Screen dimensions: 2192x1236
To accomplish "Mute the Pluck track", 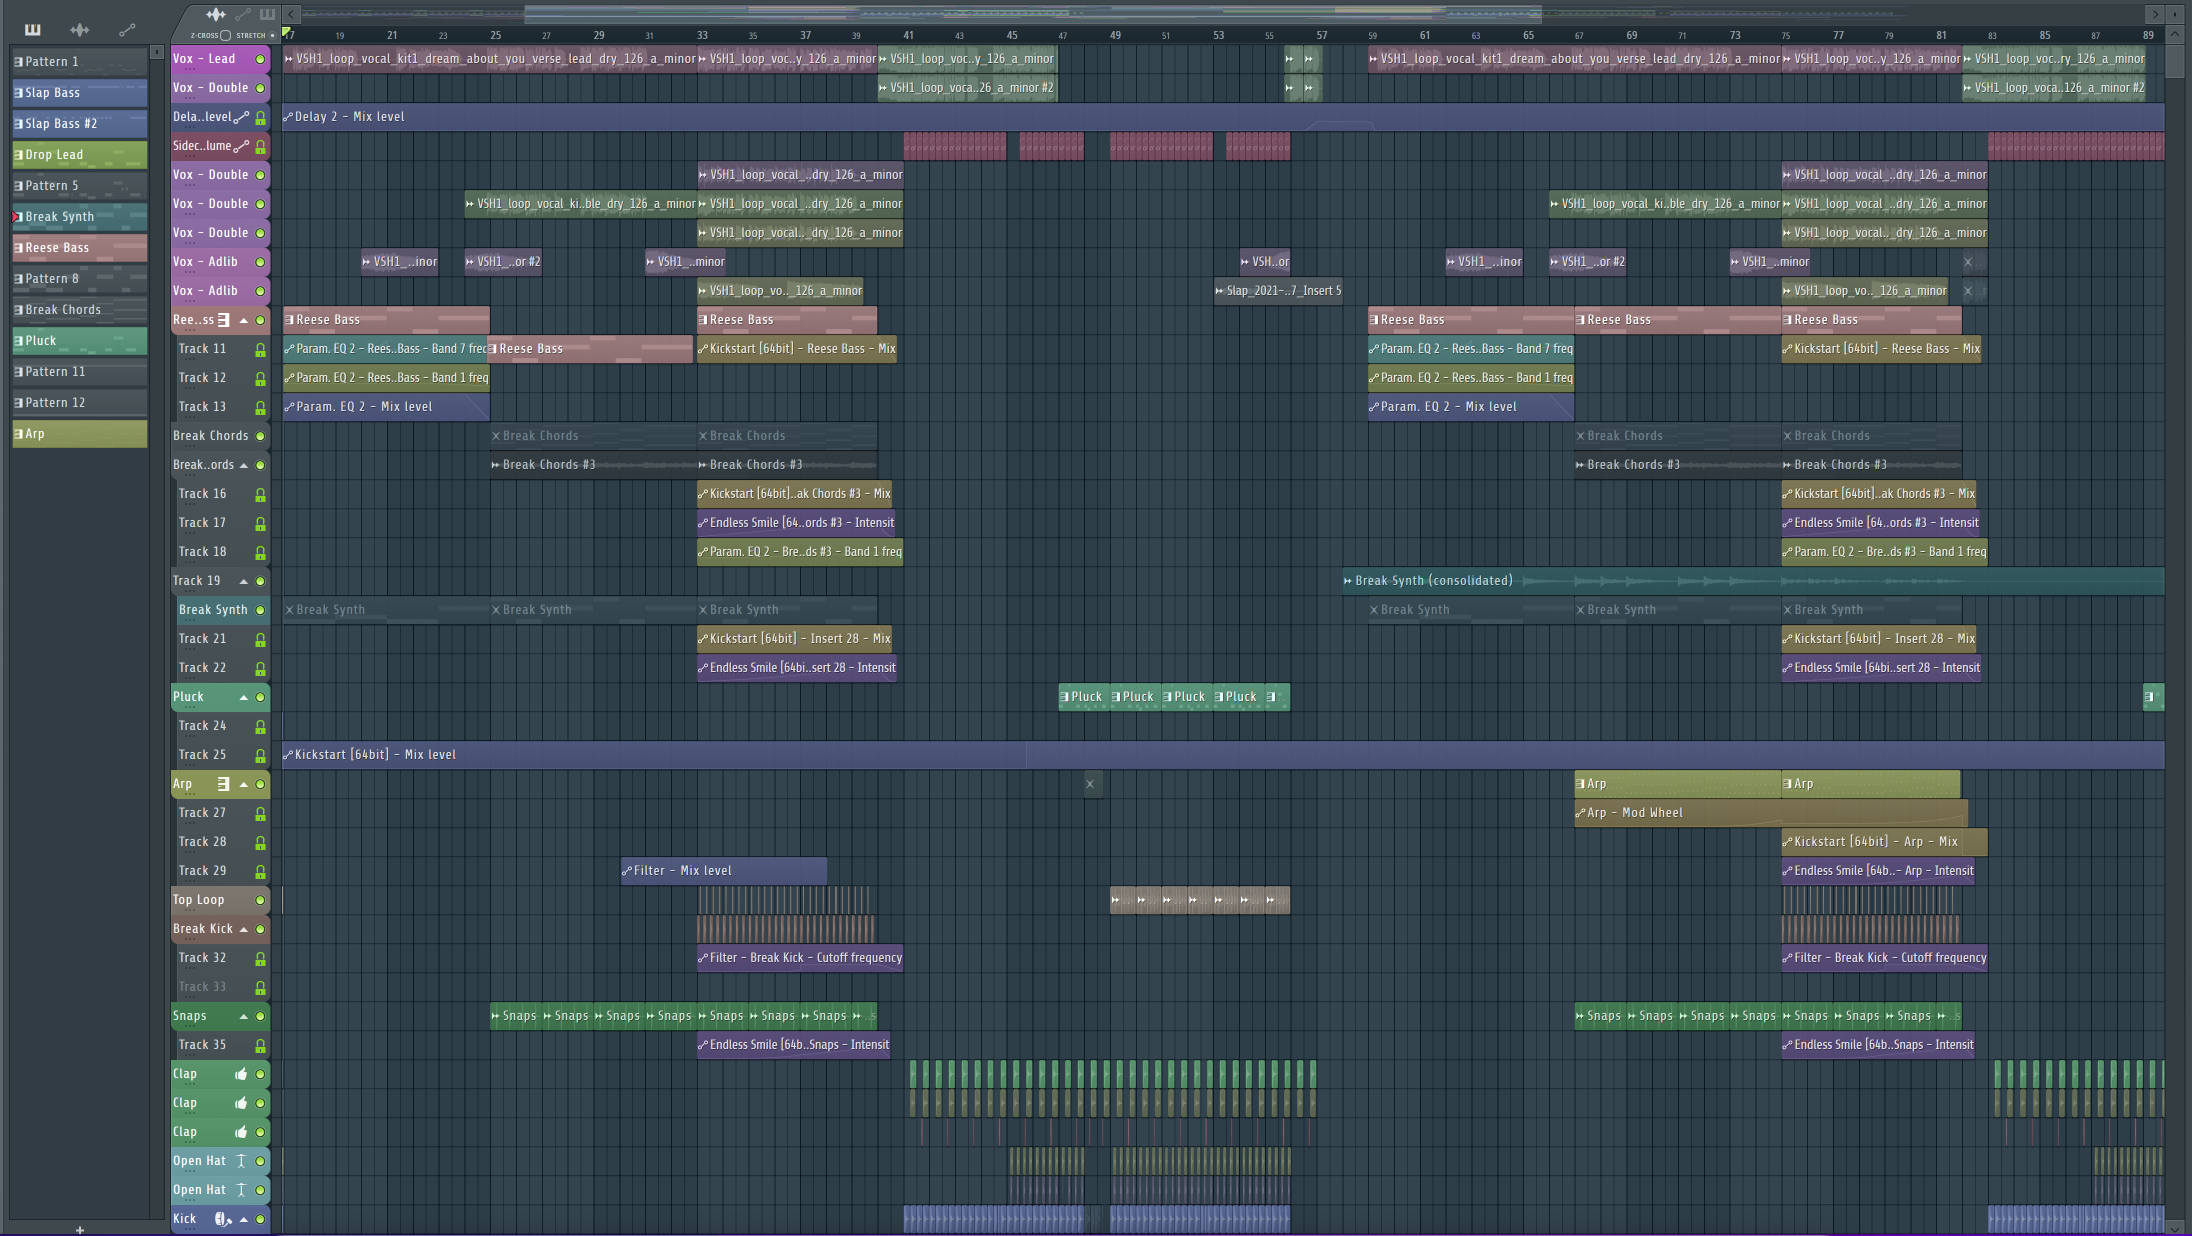I will pos(260,697).
